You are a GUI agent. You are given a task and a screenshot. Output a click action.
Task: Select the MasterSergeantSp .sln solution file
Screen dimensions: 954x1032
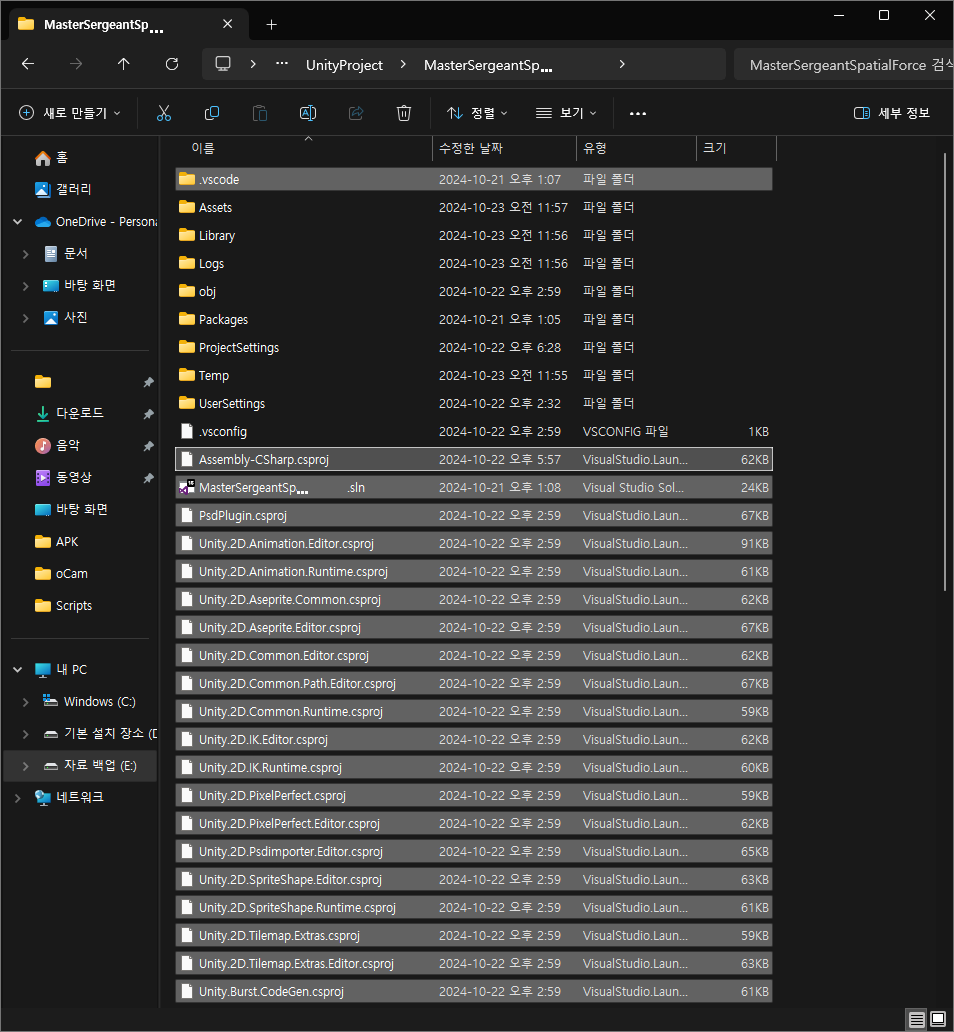(x=473, y=488)
